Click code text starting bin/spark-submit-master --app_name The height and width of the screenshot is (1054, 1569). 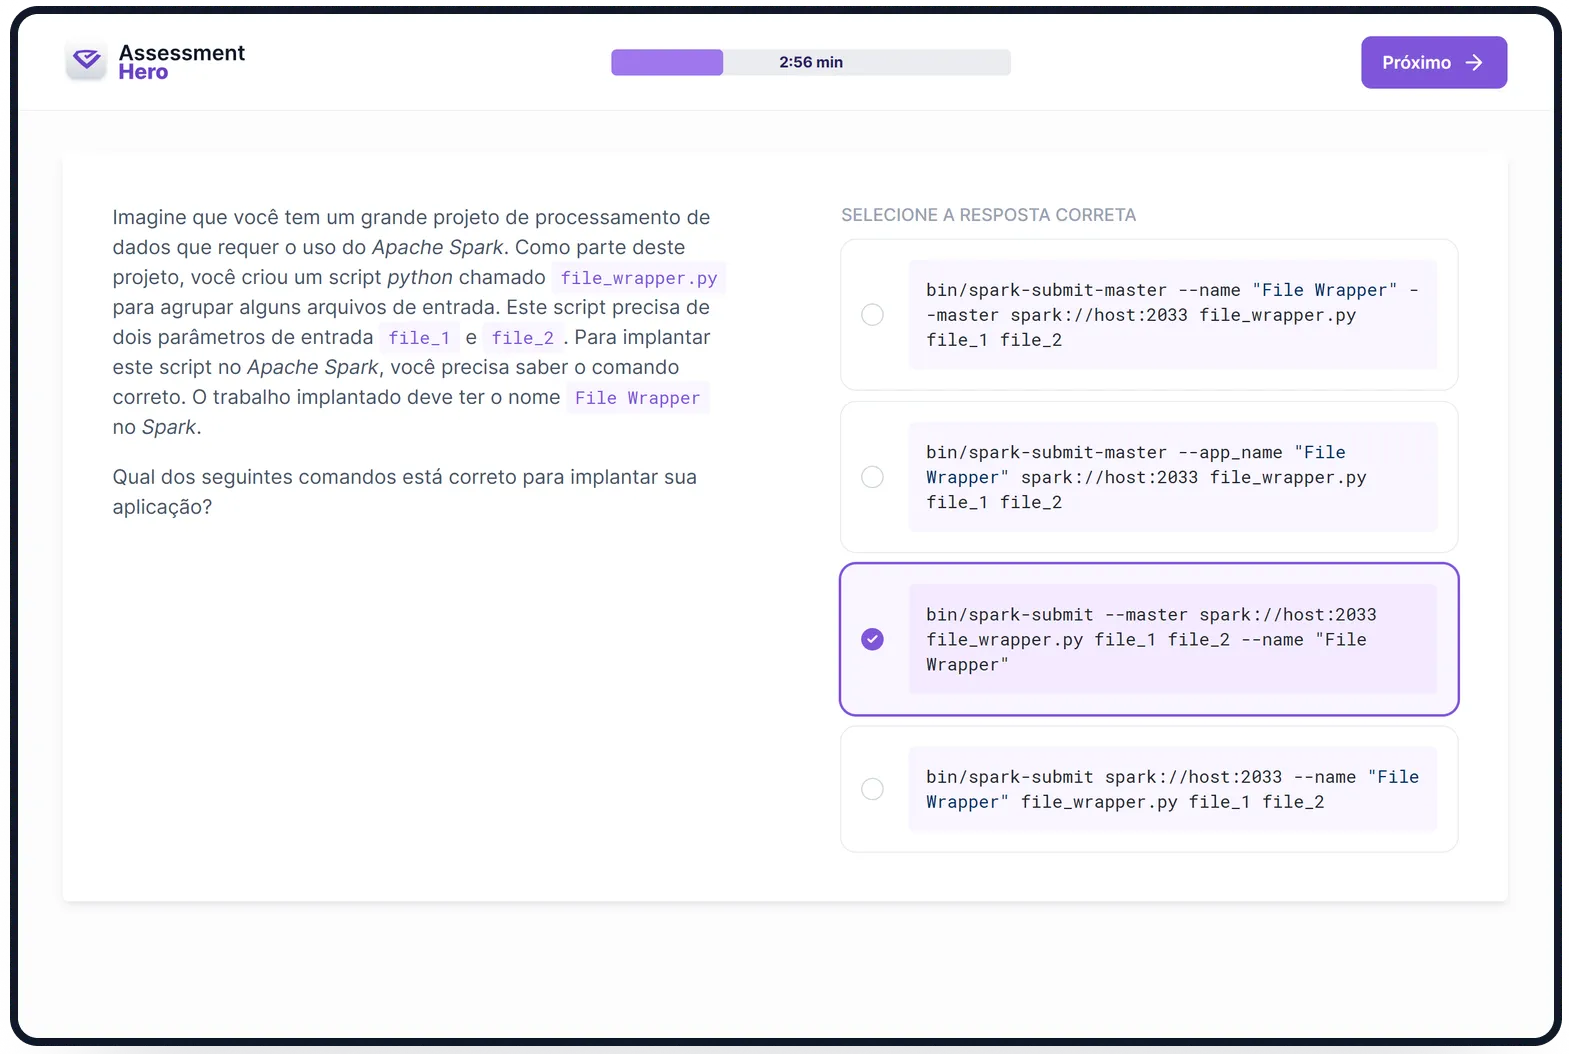point(1146,477)
